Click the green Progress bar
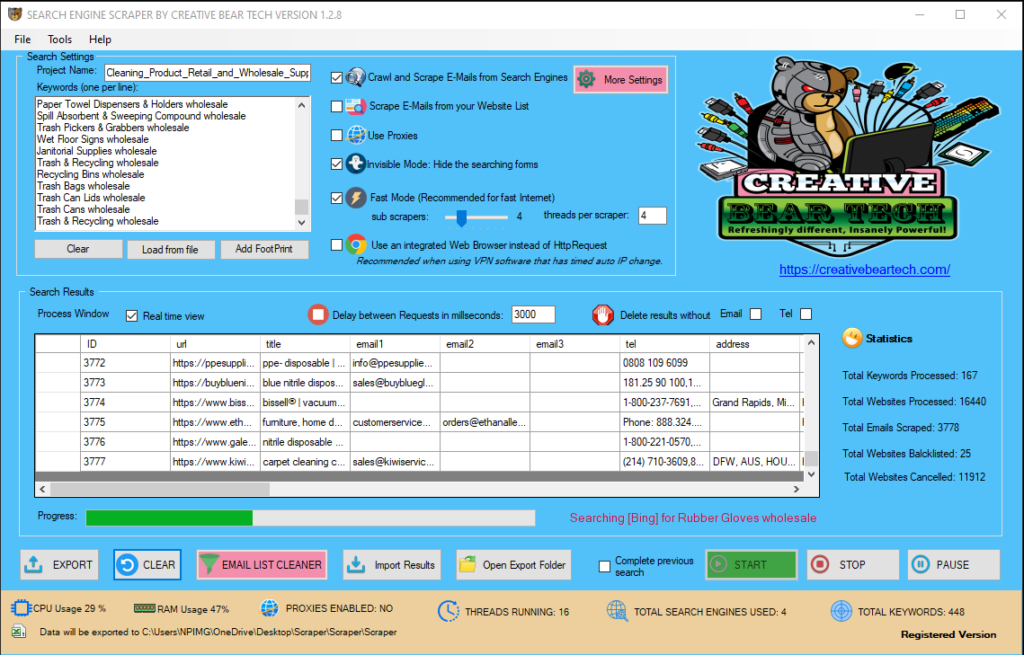Image resolution: width=1024 pixels, height=655 pixels. pyautogui.click(x=310, y=518)
